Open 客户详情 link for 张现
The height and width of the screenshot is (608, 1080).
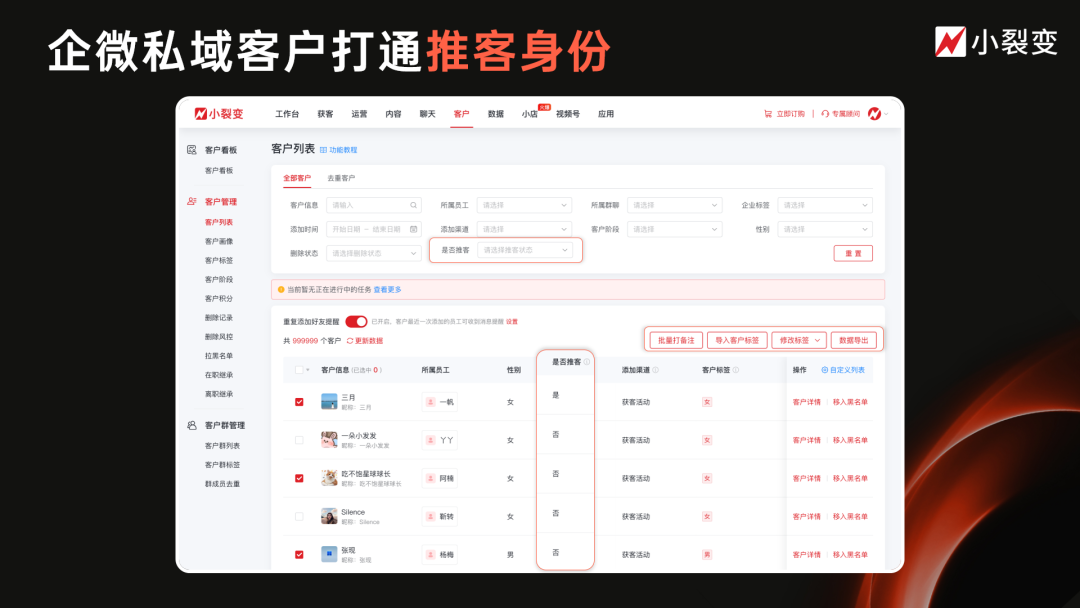pos(807,554)
